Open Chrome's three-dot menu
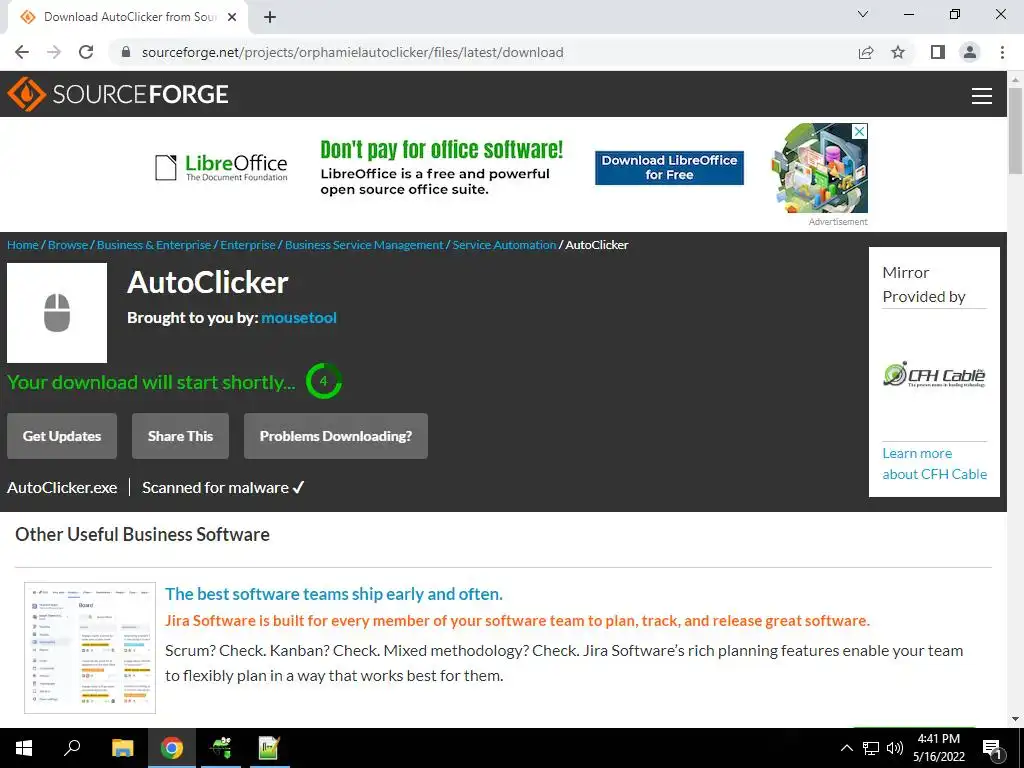 pyautogui.click(x=1002, y=52)
